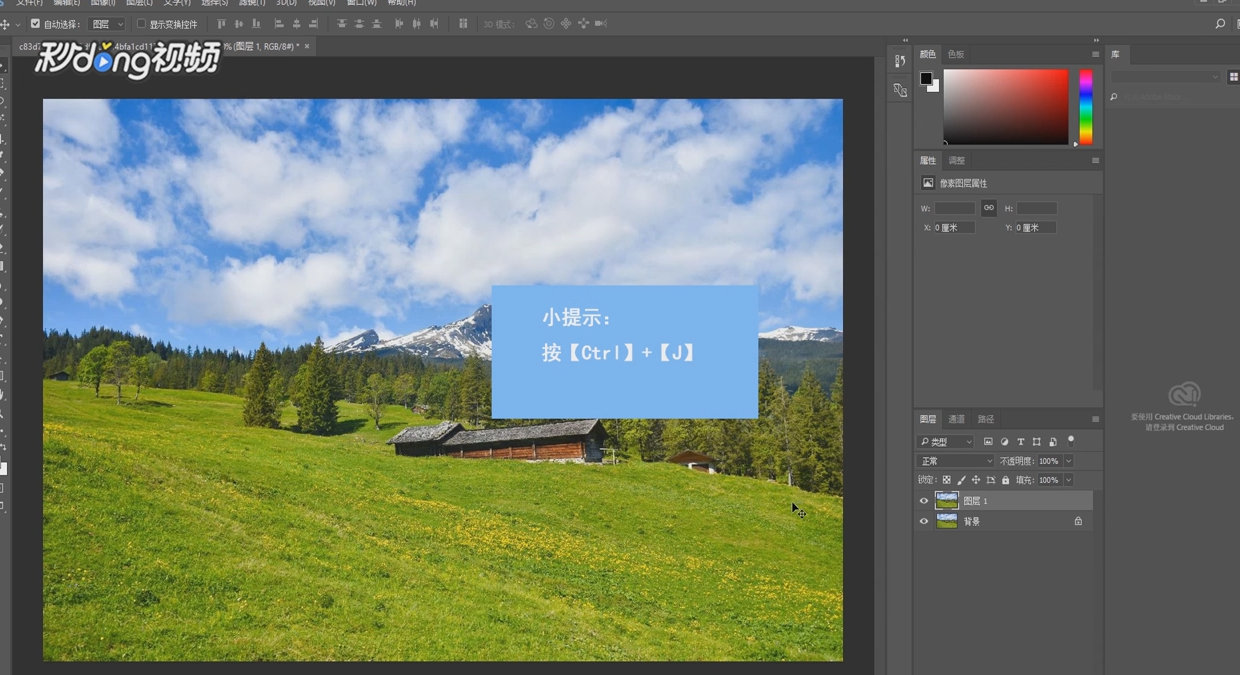Hide the 背景 layer with its eye icon

(x=924, y=521)
